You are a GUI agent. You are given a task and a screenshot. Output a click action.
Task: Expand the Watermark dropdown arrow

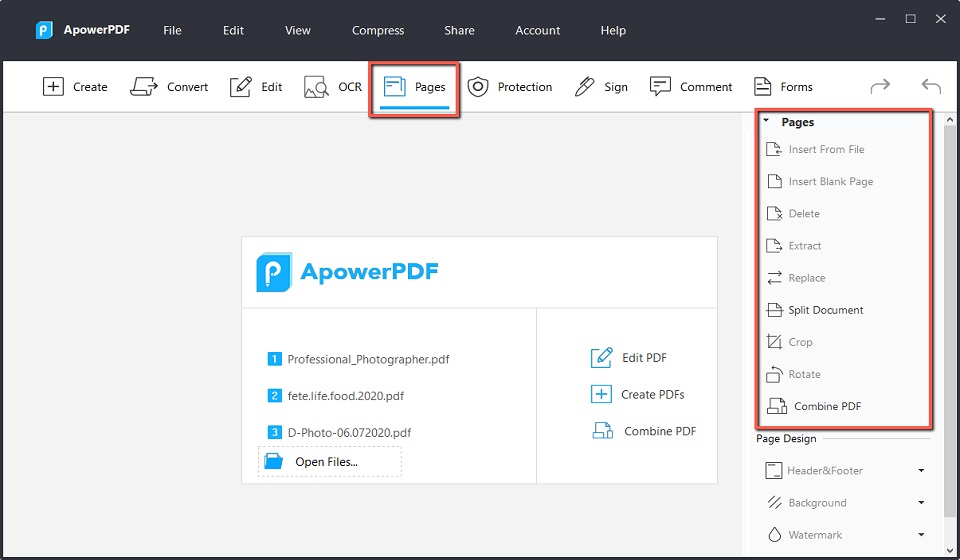[921, 535]
